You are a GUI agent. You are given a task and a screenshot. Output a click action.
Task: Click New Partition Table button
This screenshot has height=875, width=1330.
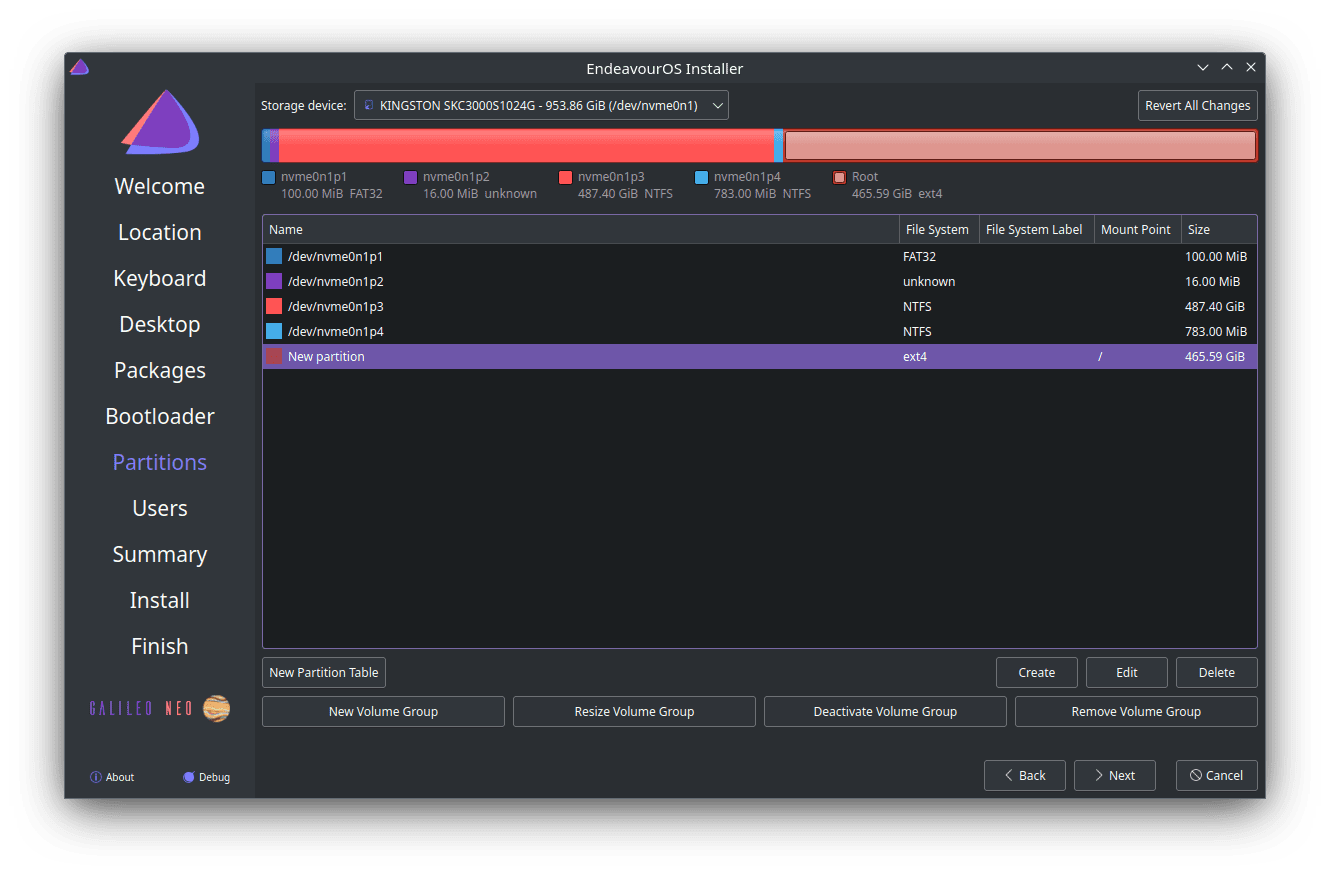click(324, 672)
